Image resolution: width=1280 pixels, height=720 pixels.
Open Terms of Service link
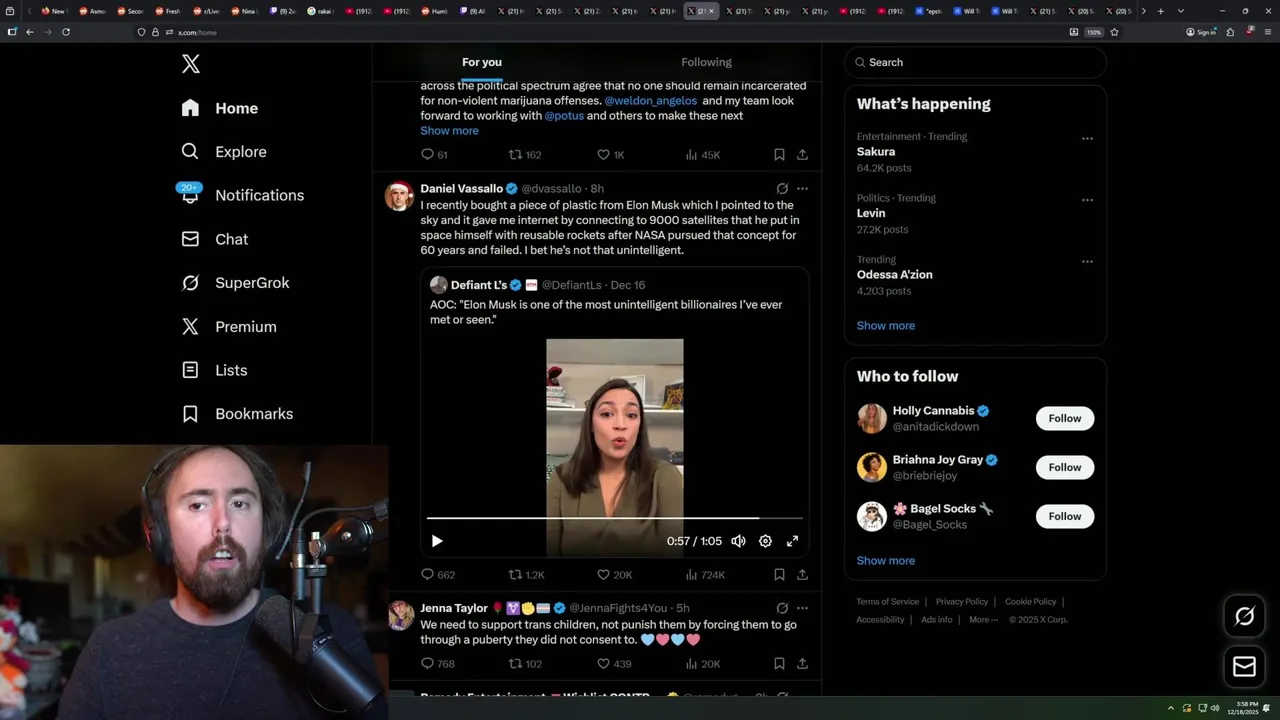pyautogui.click(x=887, y=602)
